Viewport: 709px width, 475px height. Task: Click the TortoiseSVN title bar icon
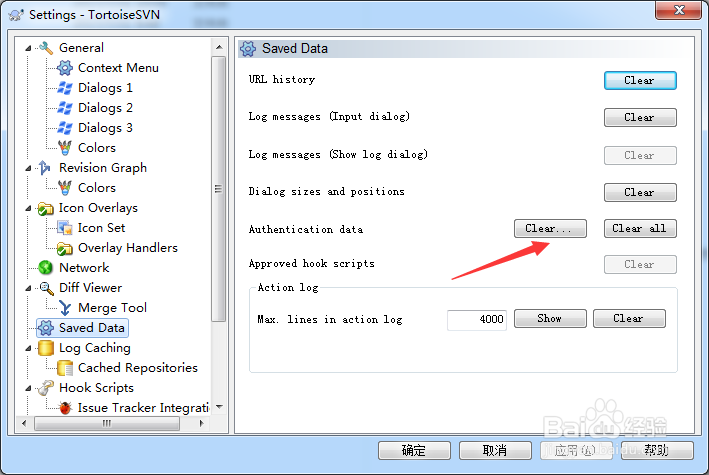(16, 15)
